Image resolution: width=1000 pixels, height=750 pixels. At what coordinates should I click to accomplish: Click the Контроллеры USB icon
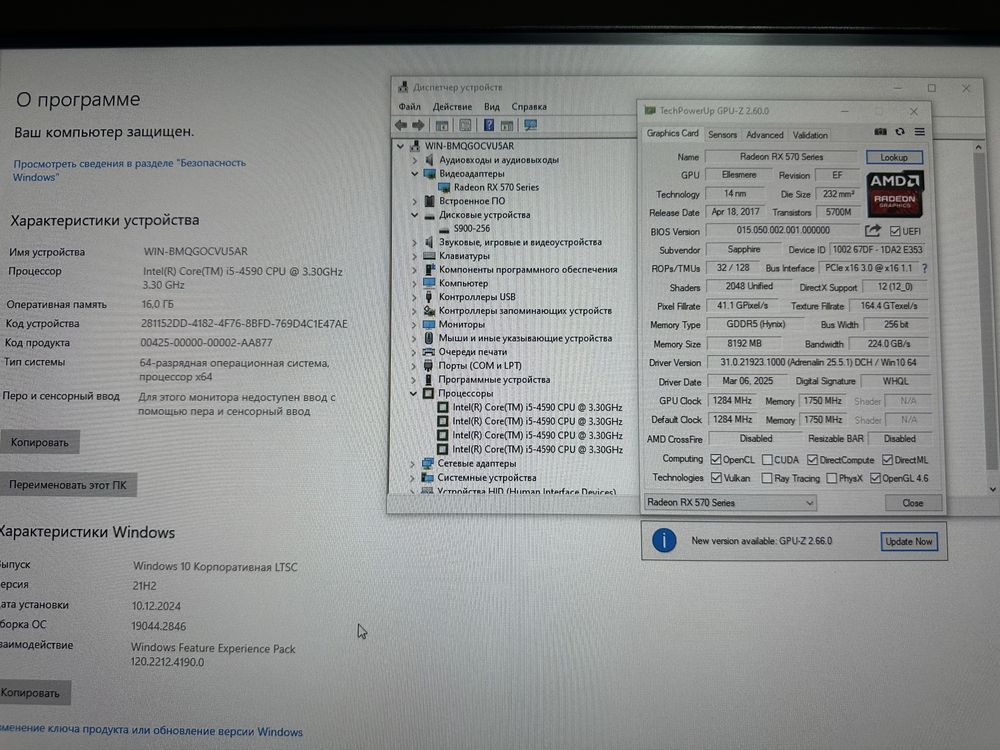coord(429,297)
